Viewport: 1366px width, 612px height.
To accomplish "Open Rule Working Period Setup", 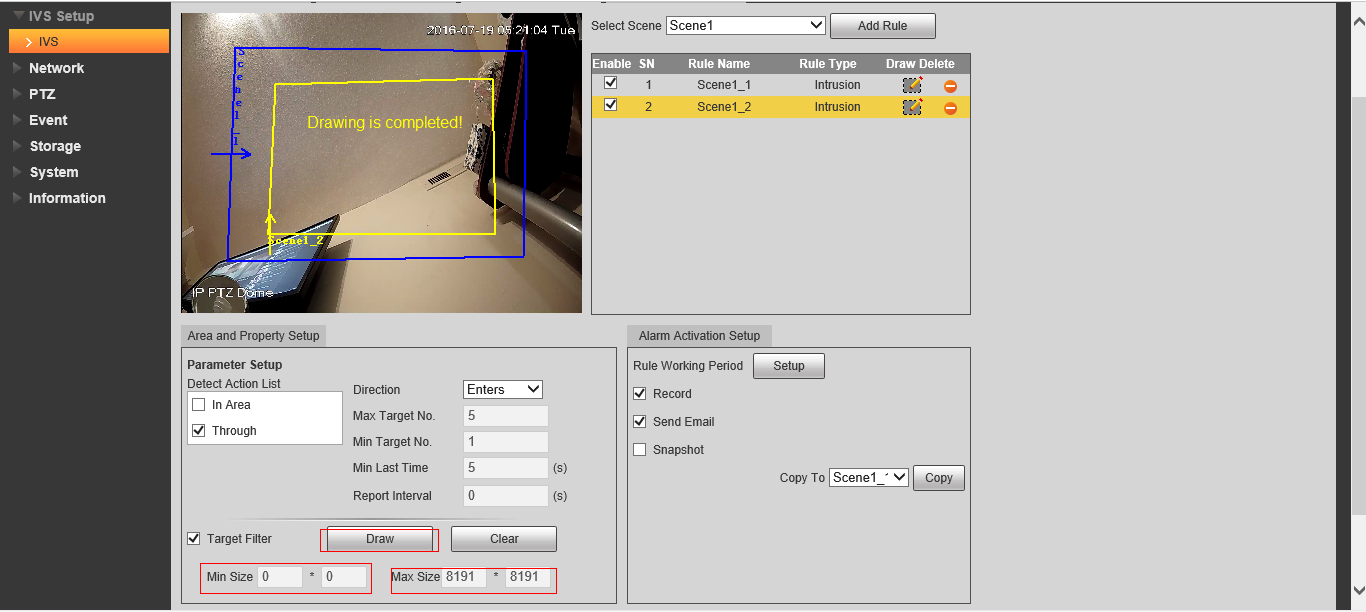I will (789, 366).
